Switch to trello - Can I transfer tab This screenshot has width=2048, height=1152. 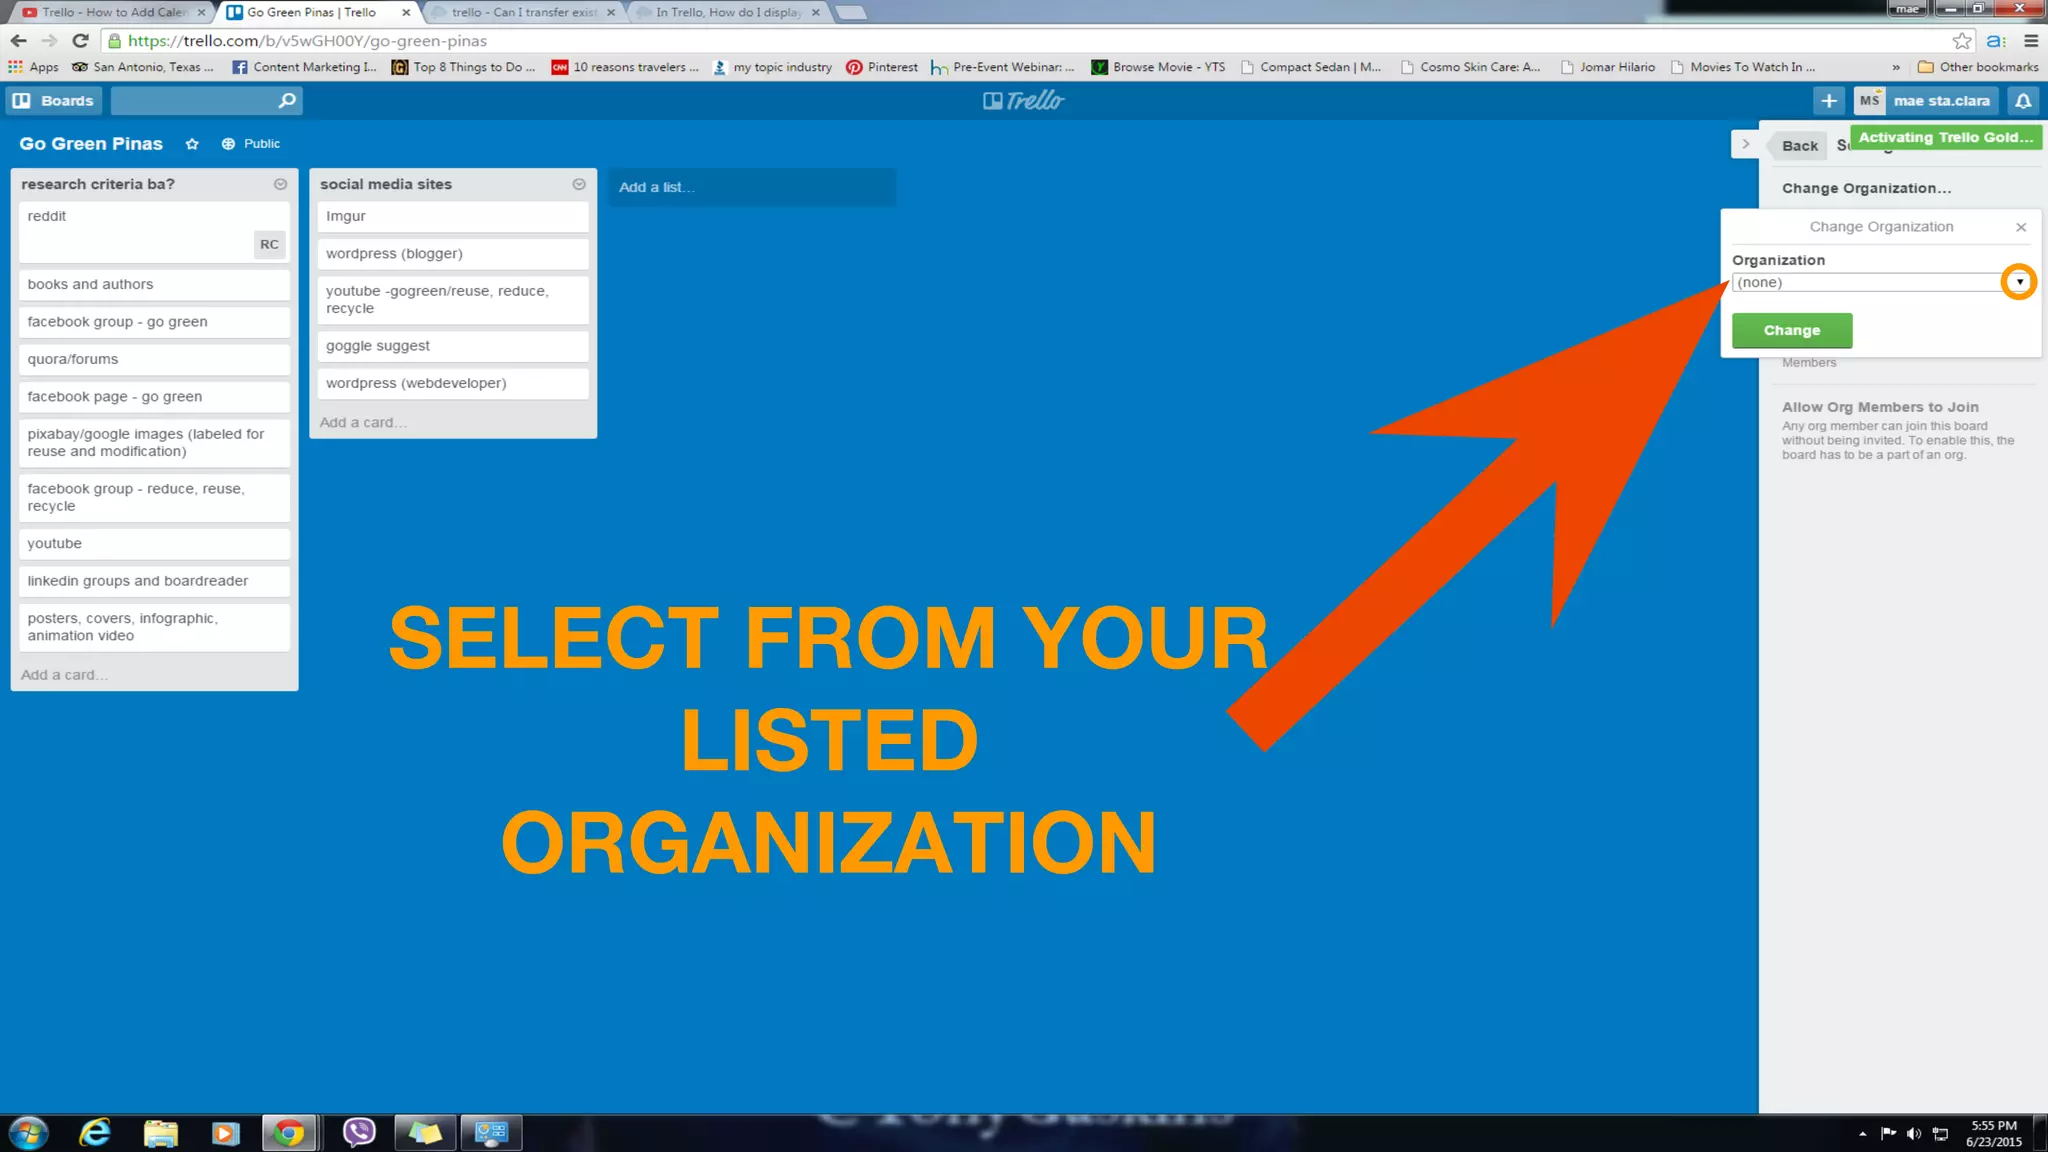(x=523, y=12)
